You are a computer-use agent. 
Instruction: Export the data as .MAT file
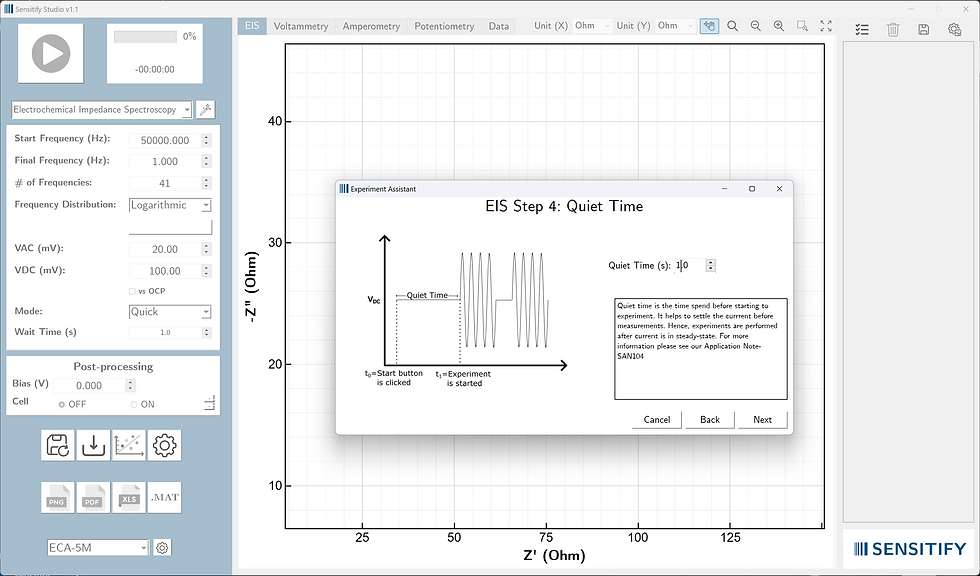pyautogui.click(x=164, y=497)
